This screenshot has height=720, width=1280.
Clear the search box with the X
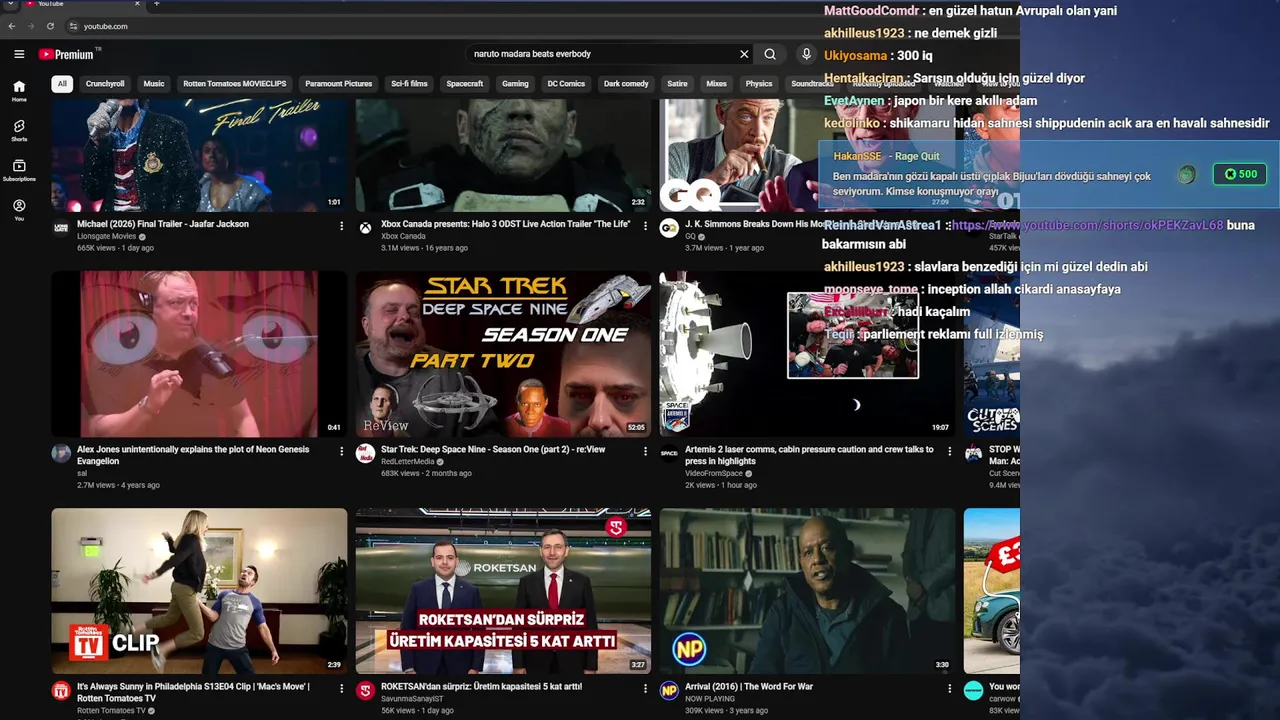744,54
